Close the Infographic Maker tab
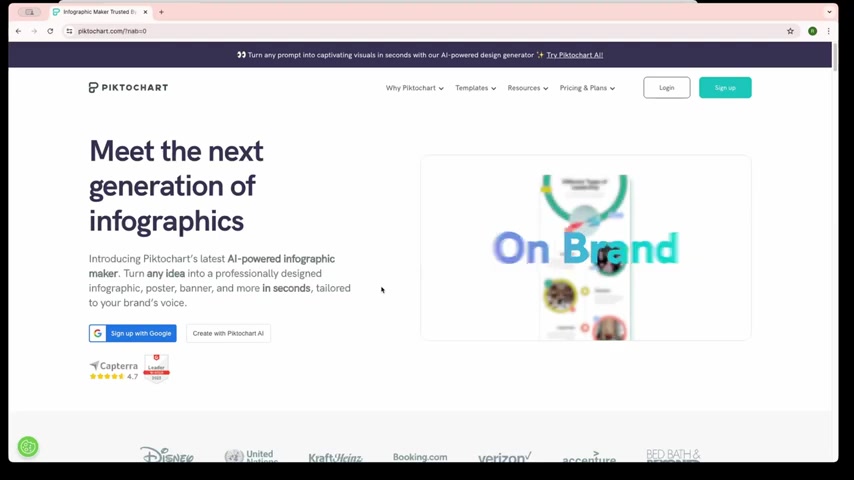854x480 pixels. tap(145, 11)
